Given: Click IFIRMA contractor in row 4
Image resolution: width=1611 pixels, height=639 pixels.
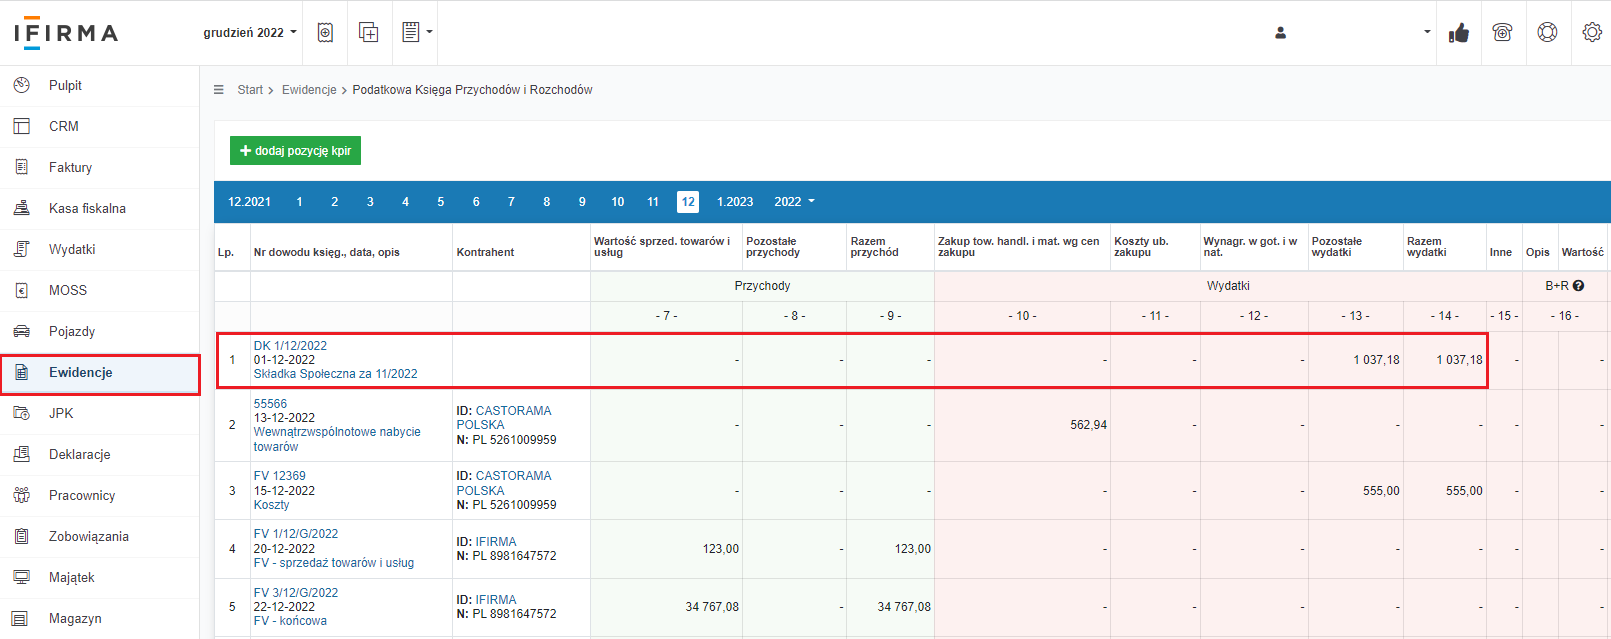Looking at the screenshot, I should [496, 542].
